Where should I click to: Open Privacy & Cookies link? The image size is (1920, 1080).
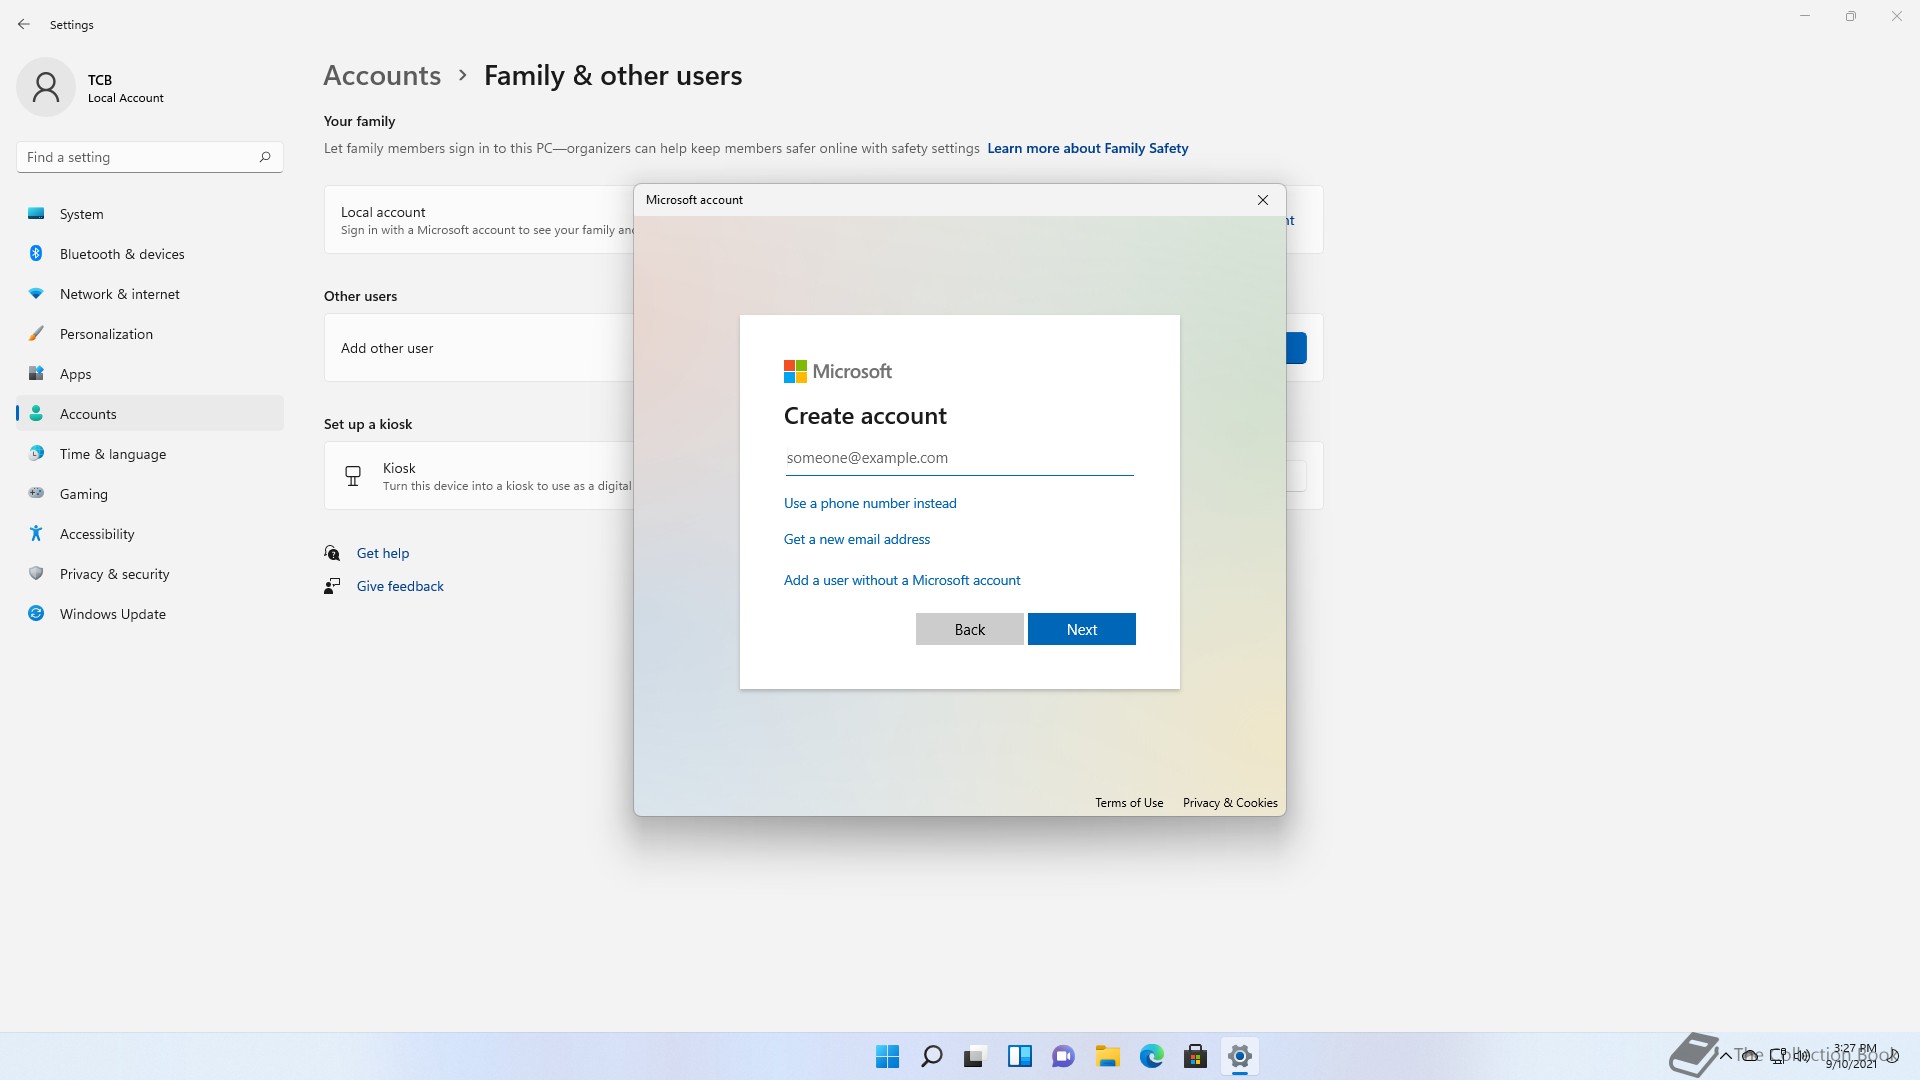pyautogui.click(x=1230, y=803)
